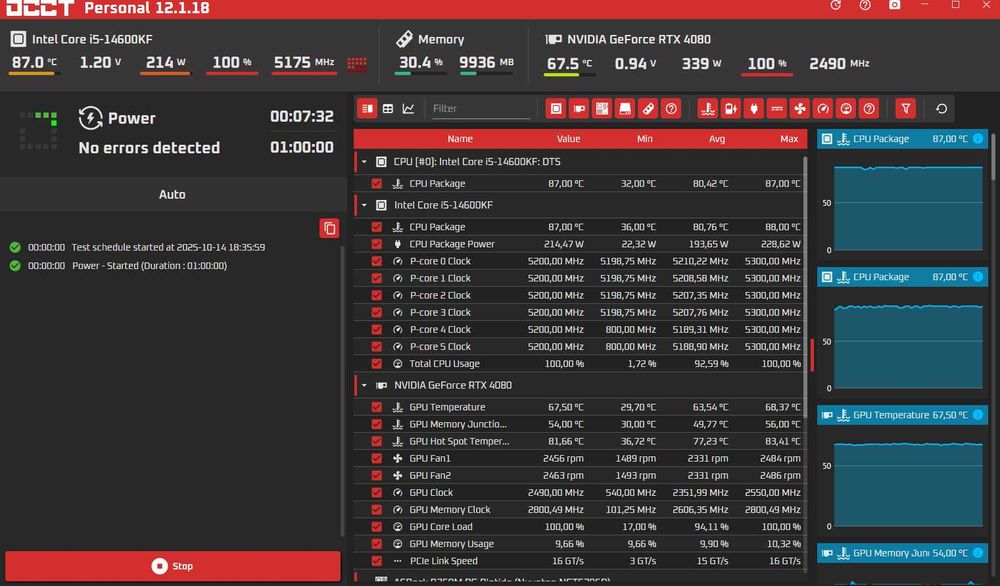The image size is (1000, 586).
Task: Uncheck the GPU Hot Spot Temperature checkbox
Action: tap(376, 441)
